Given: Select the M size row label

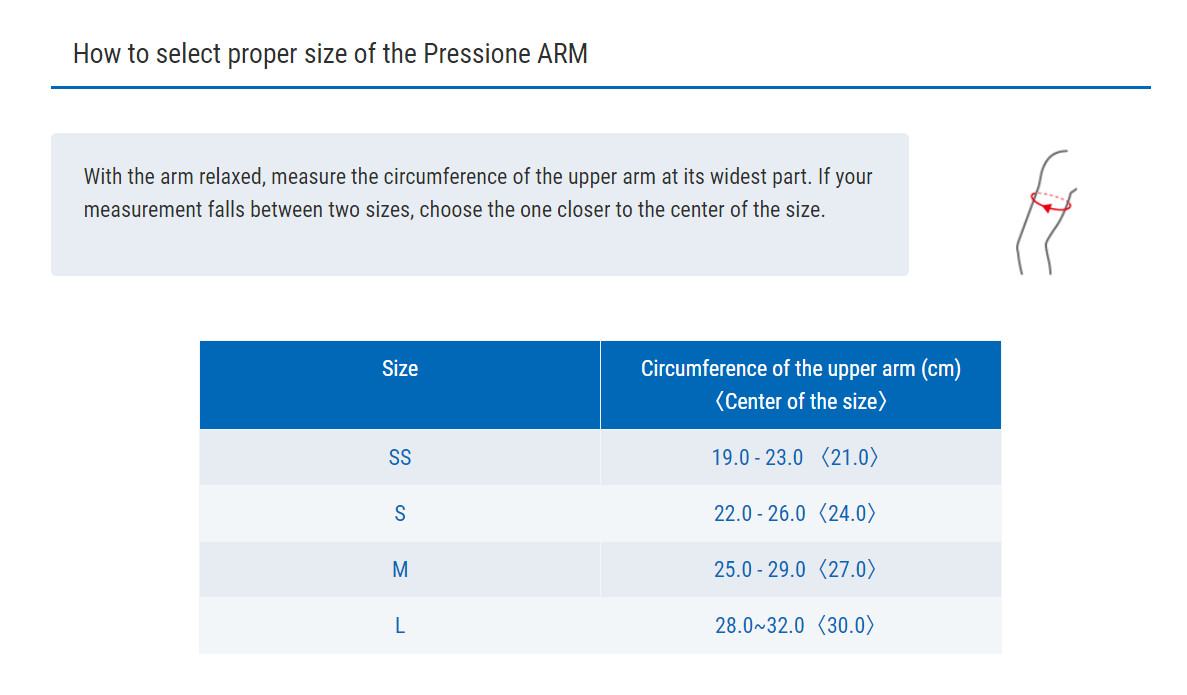Looking at the screenshot, I should (x=400, y=569).
